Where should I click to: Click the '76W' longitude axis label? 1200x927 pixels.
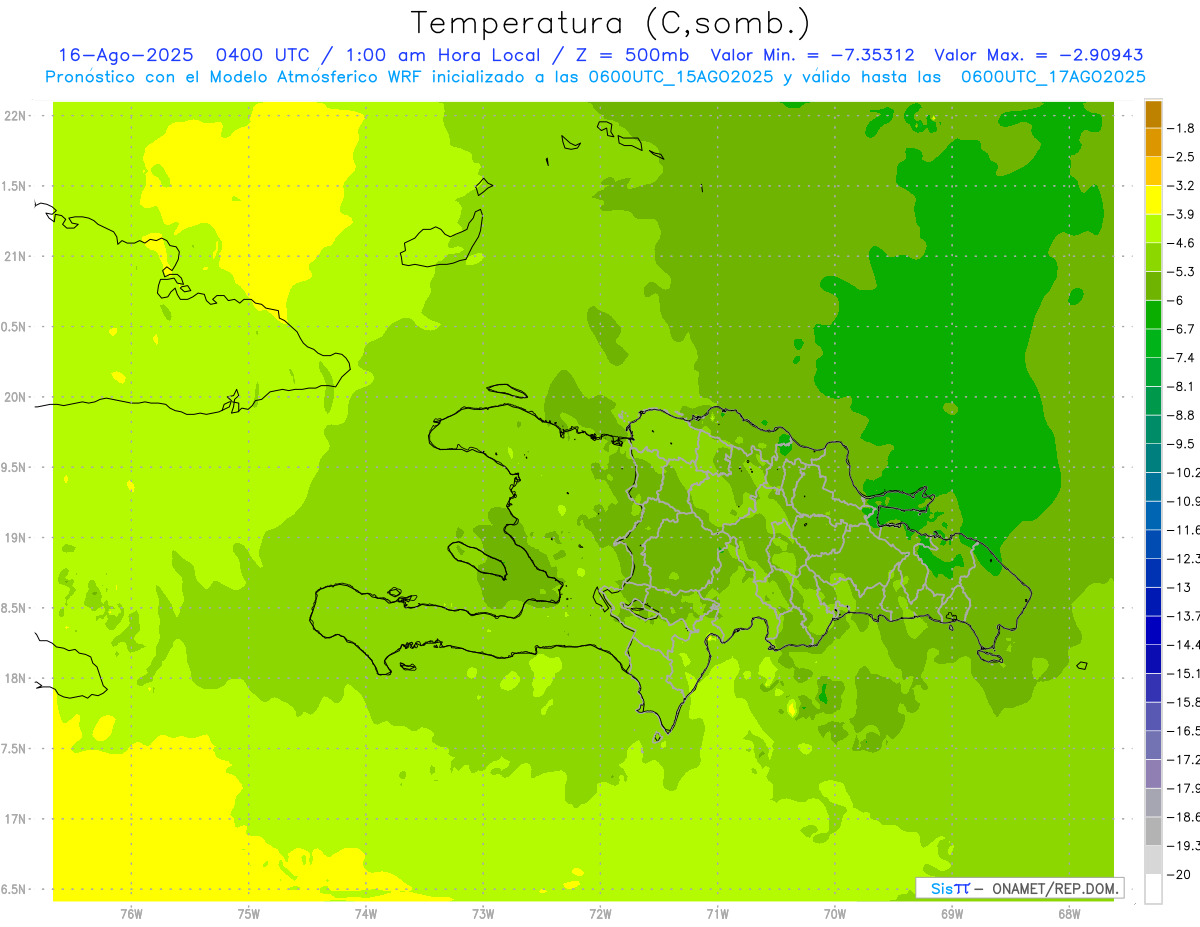[131, 913]
